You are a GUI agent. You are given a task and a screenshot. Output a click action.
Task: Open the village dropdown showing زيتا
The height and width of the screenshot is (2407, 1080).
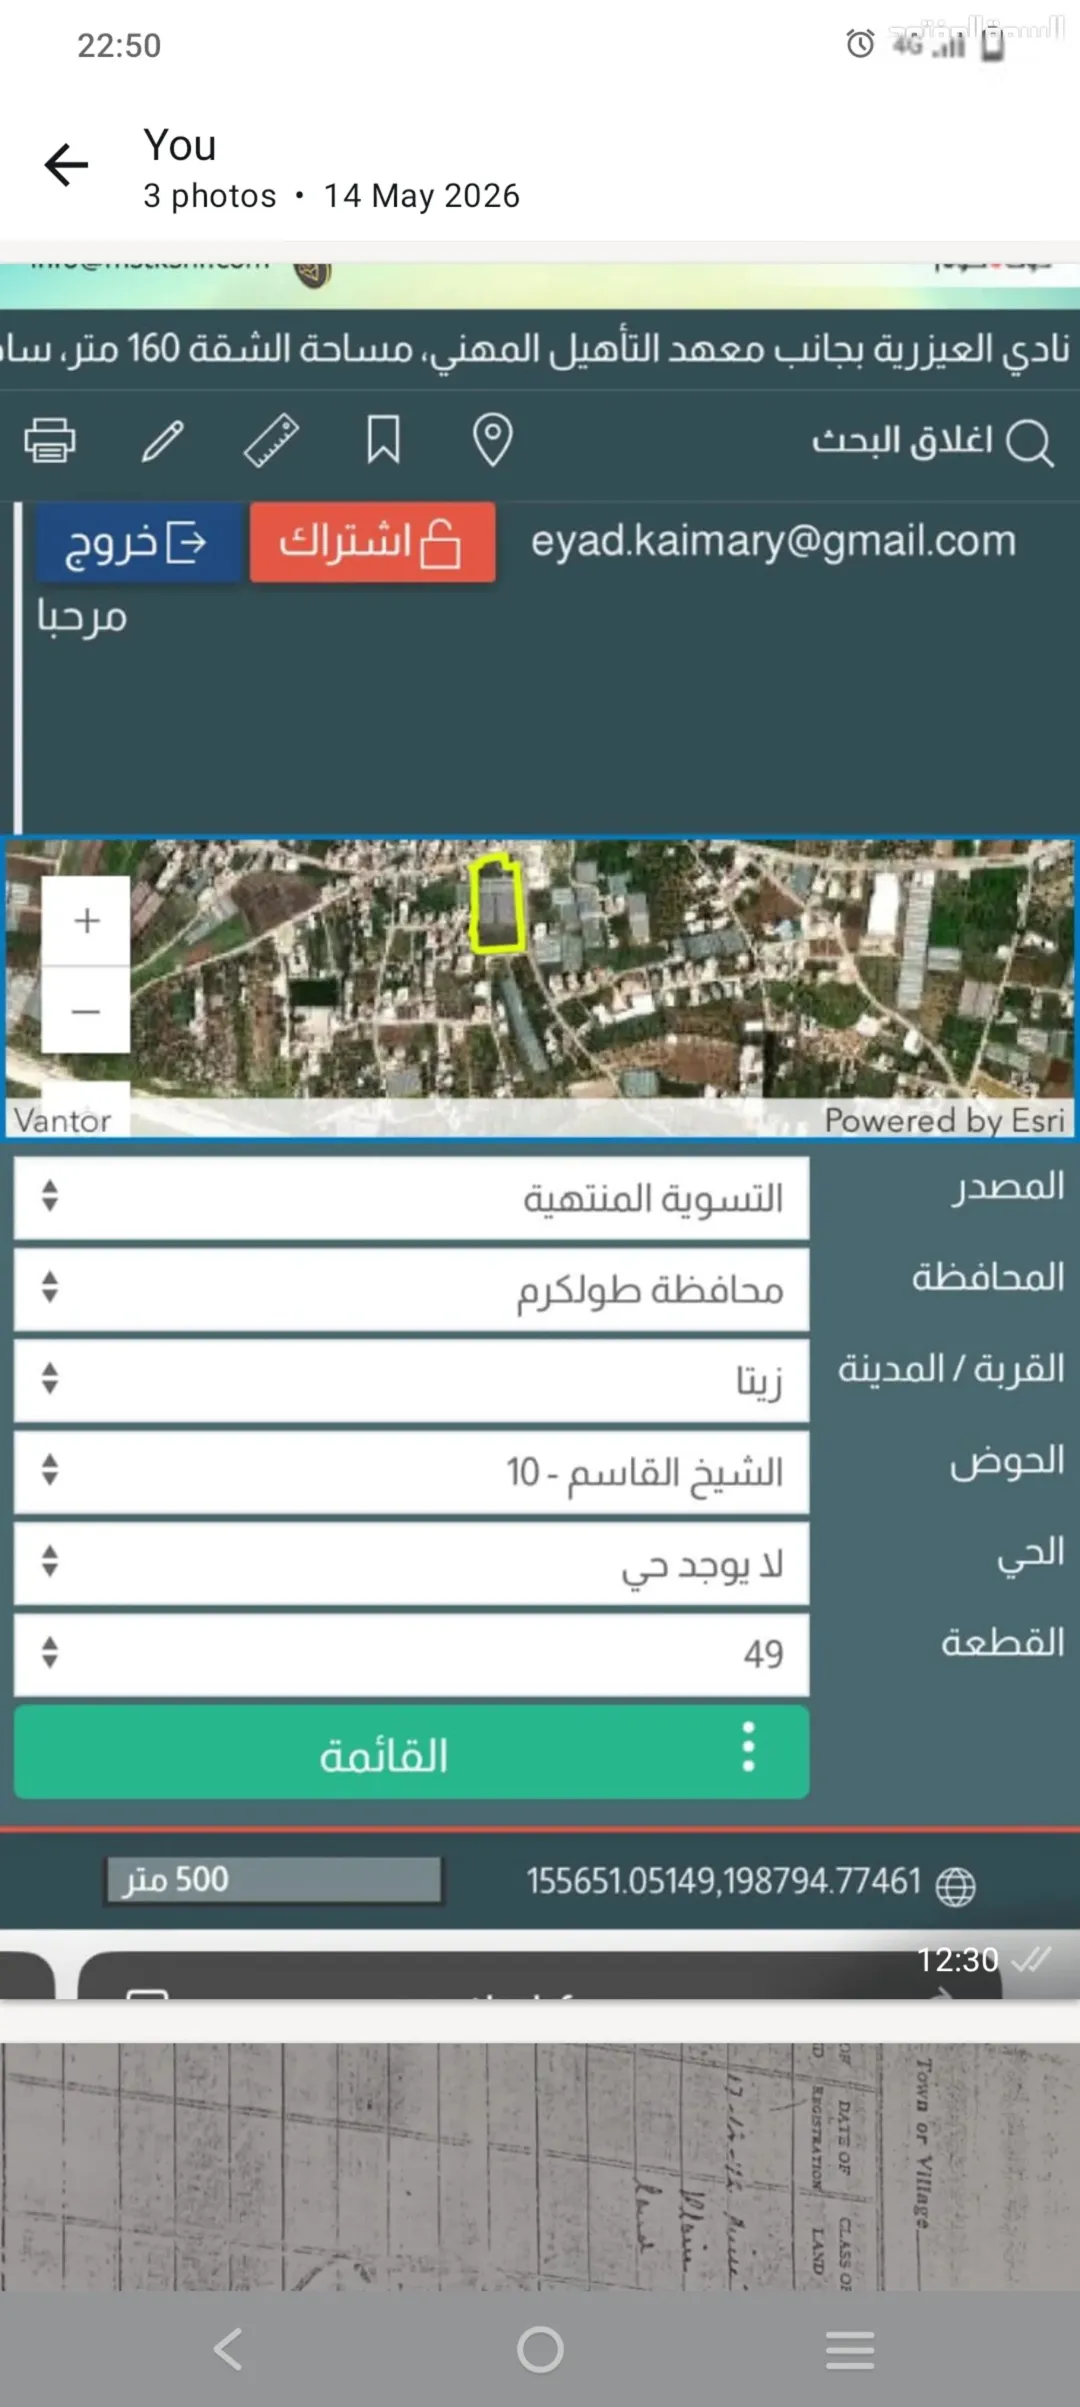click(411, 1381)
